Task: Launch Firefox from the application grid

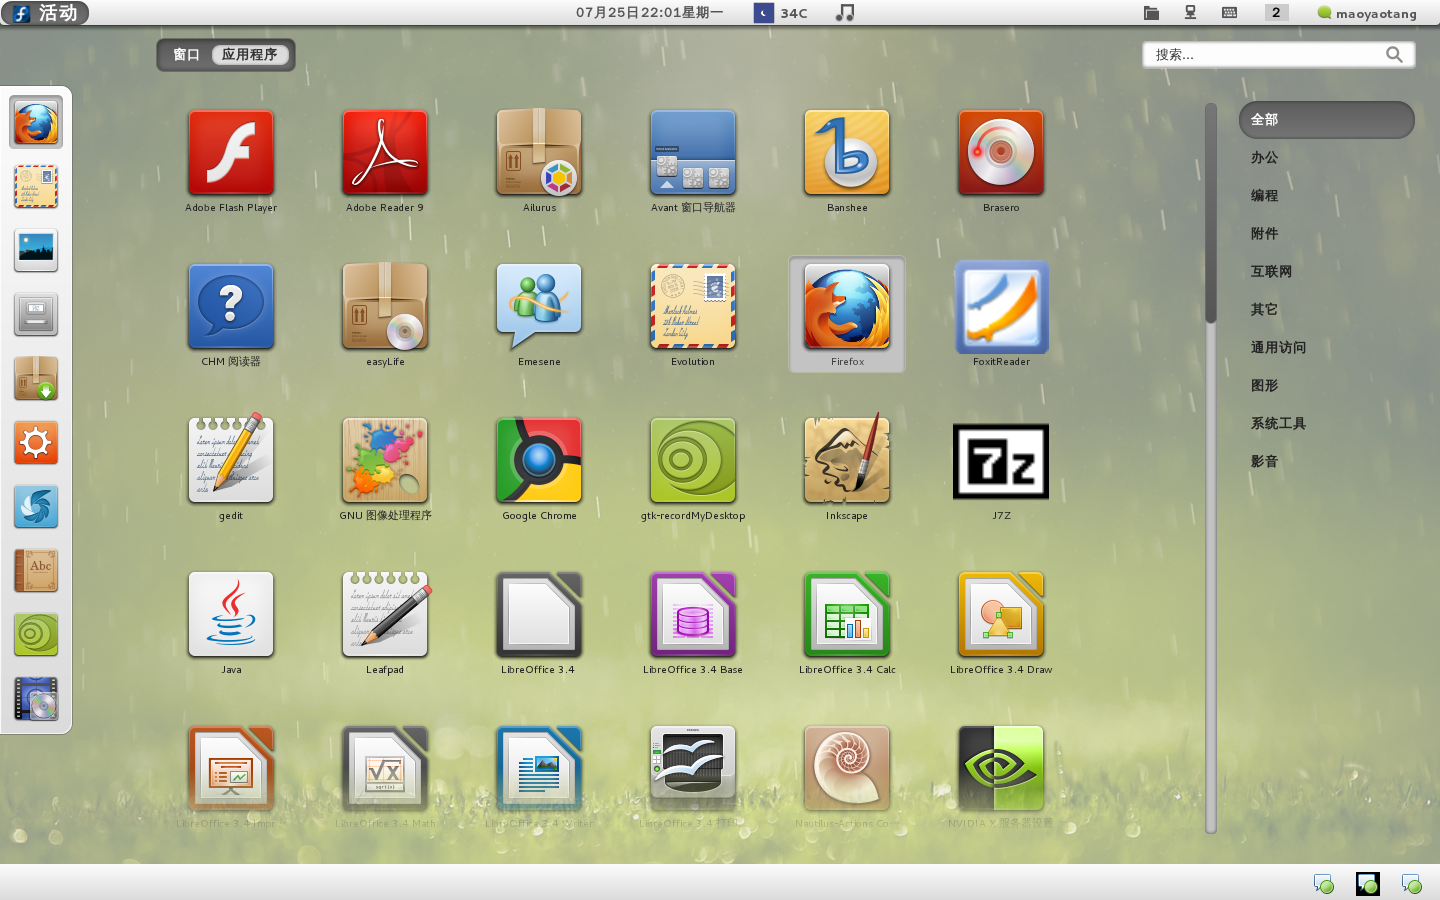Action: click(x=847, y=314)
